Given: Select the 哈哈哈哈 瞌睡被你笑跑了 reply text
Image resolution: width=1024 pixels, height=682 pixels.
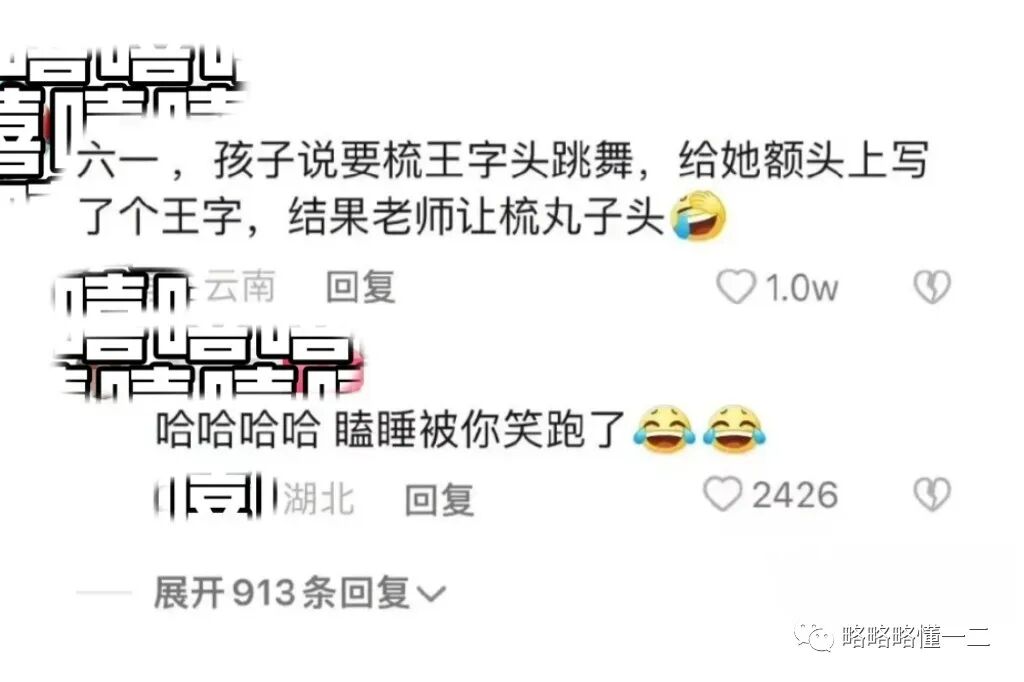Looking at the screenshot, I should pos(391,429).
